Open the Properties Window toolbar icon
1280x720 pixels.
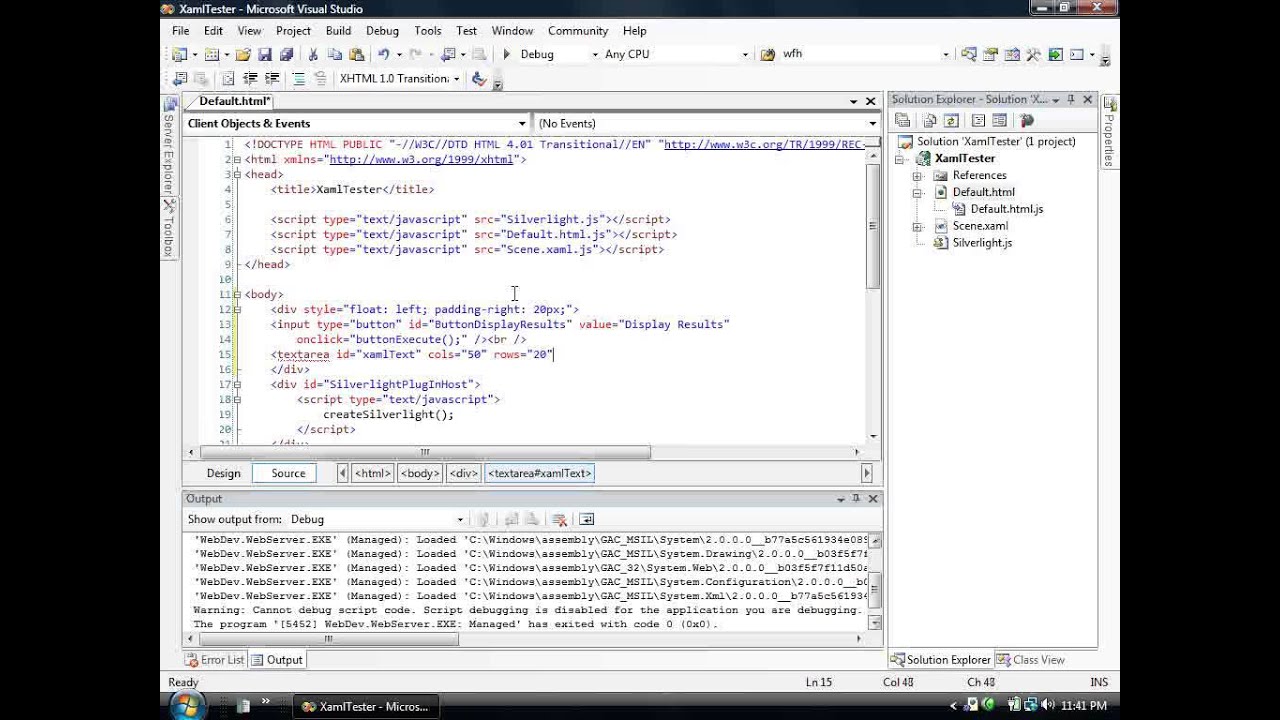pyautogui.click(x=990, y=54)
